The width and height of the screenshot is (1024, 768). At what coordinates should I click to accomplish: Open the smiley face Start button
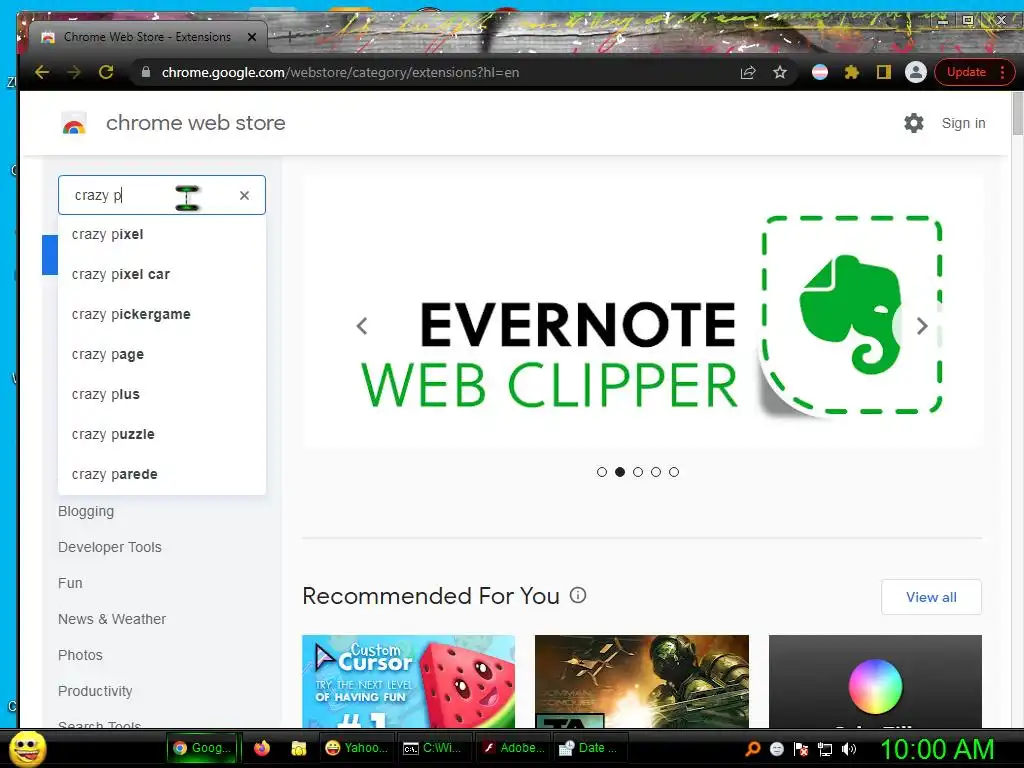(x=28, y=748)
